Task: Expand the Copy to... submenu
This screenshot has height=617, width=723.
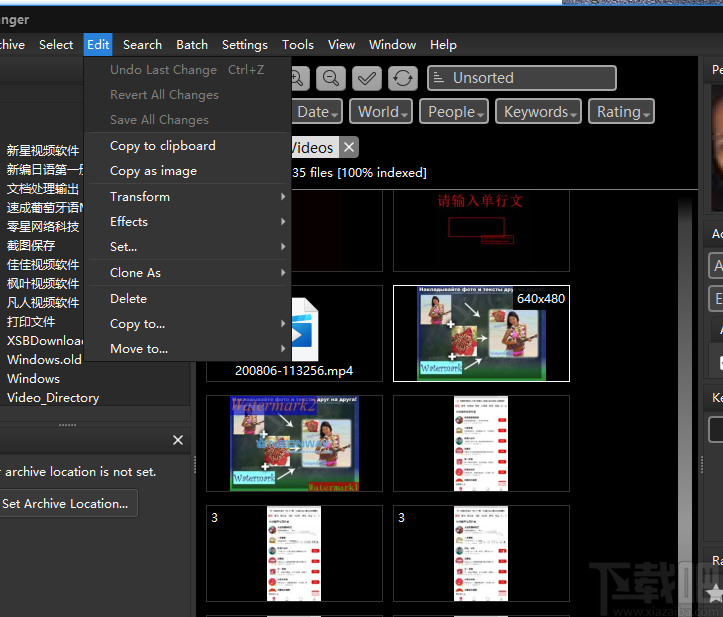Action: click(187, 324)
